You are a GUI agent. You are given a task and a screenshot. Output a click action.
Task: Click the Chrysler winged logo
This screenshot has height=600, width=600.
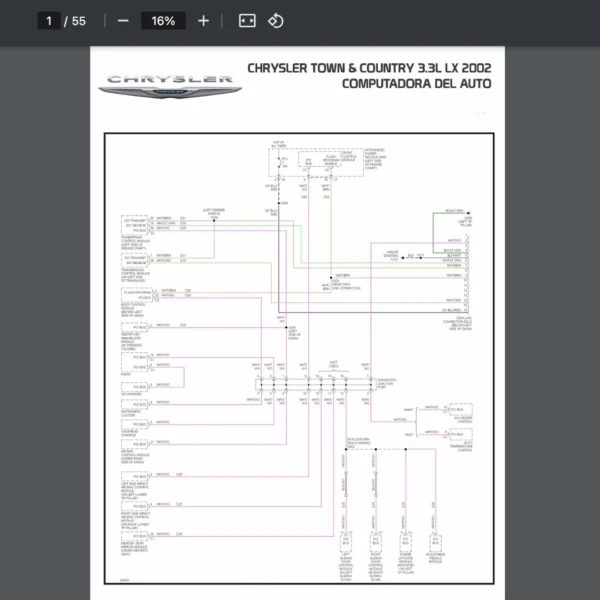(169, 86)
